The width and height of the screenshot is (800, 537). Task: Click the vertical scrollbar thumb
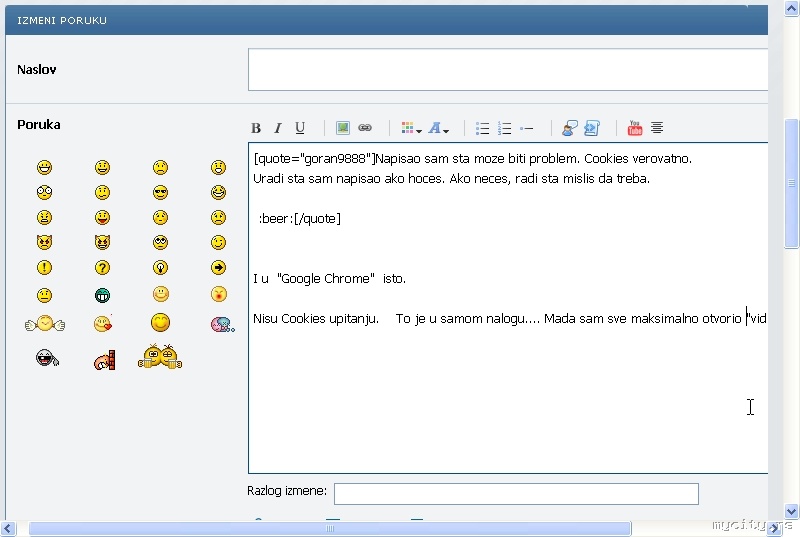[791, 184]
